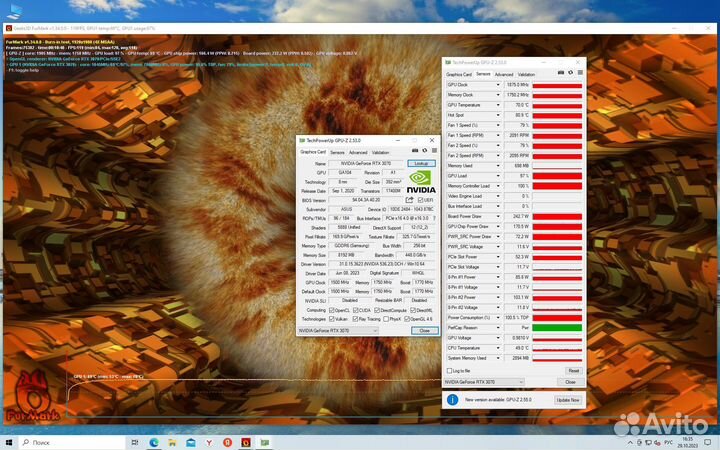Click the camera icon in Sensors GPU-Z window
This screenshot has height=450, width=720.
coord(561,73)
